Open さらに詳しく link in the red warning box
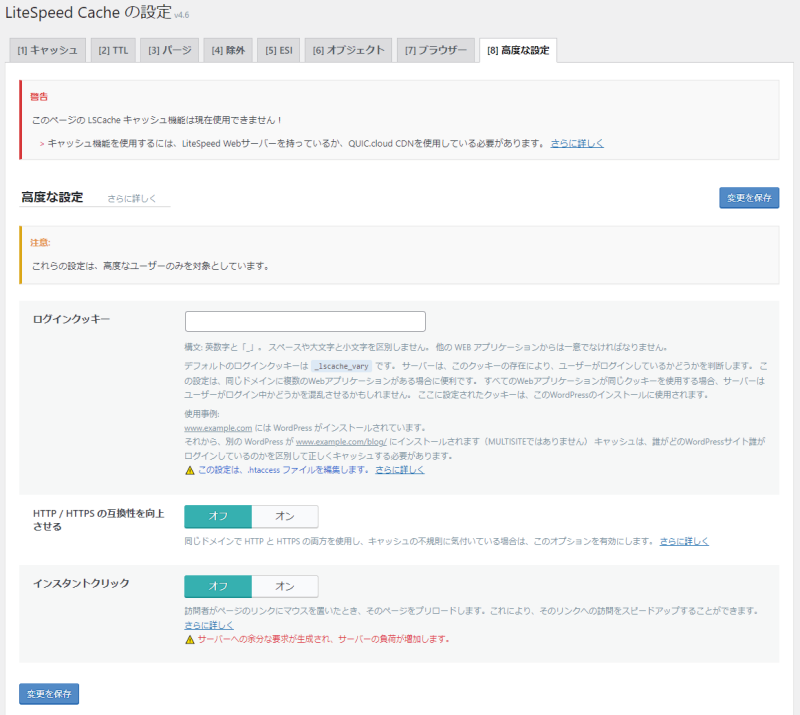The width and height of the screenshot is (800, 715). [577, 143]
